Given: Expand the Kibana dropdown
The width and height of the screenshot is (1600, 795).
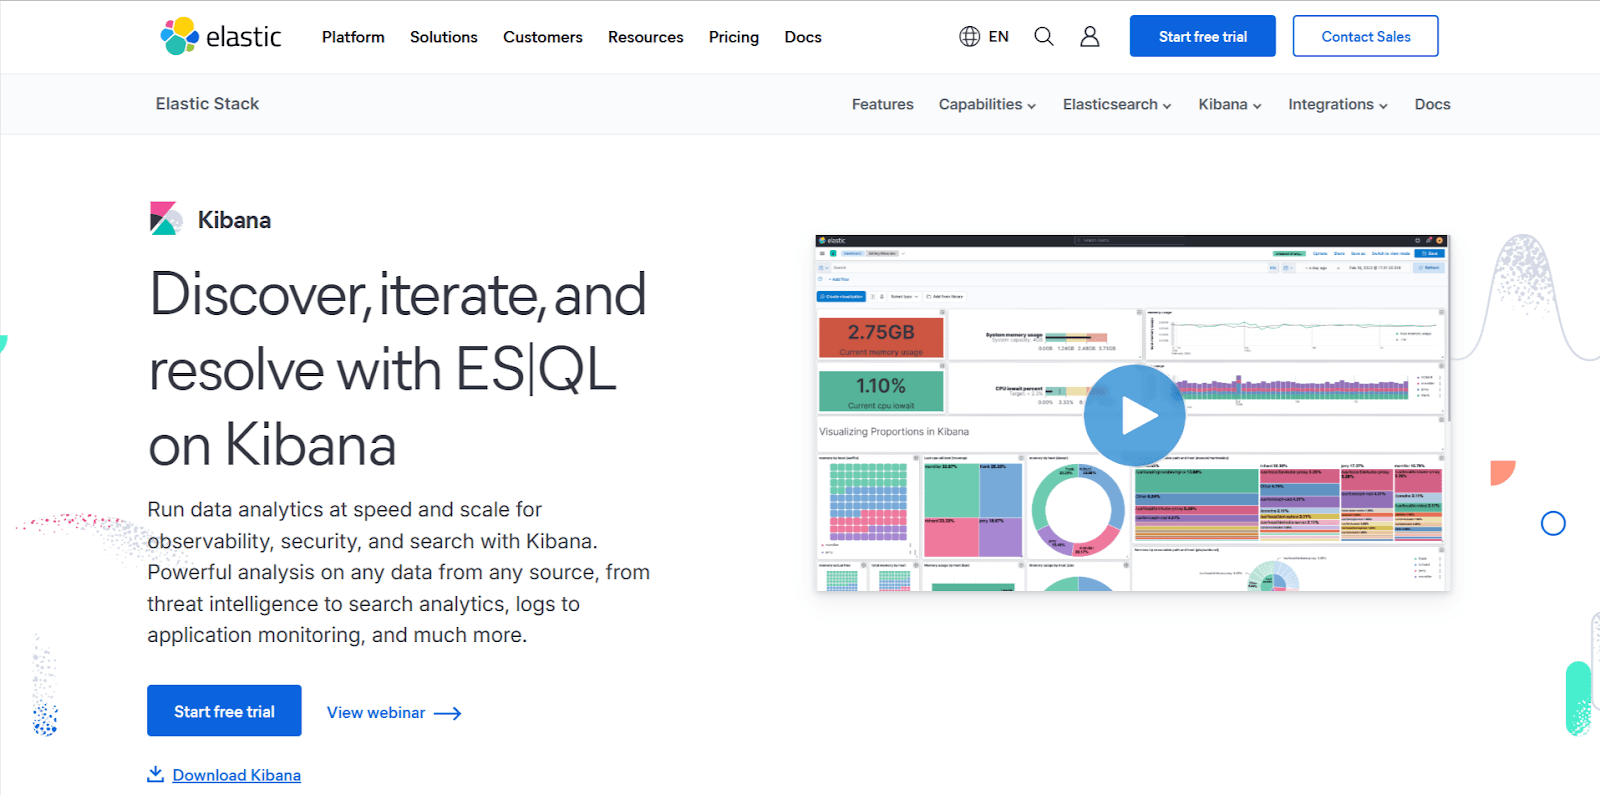Looking at the screenshot, I should coord(1230,104).
